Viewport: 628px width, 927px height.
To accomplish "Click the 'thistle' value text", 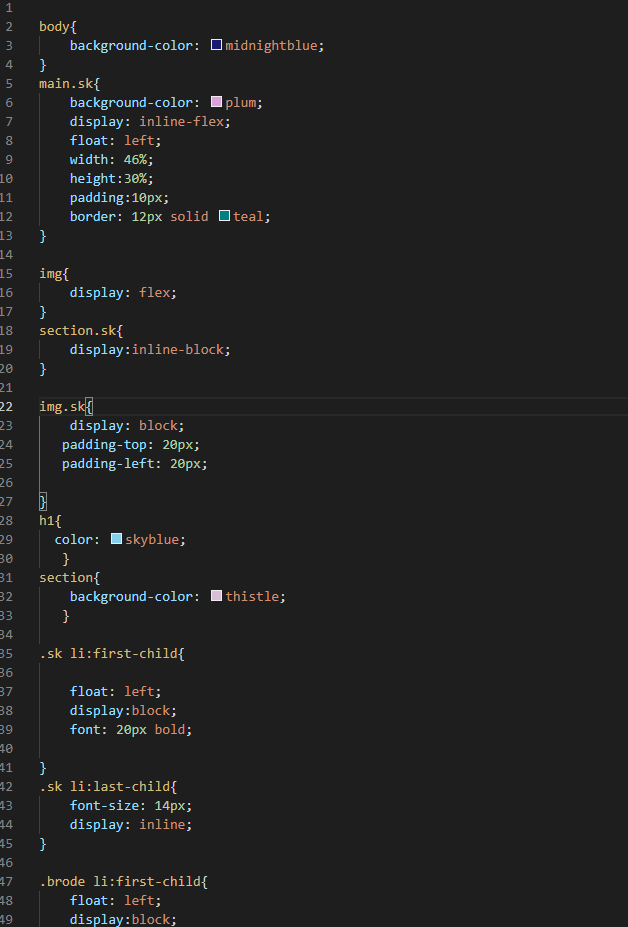I will point(252,596).
